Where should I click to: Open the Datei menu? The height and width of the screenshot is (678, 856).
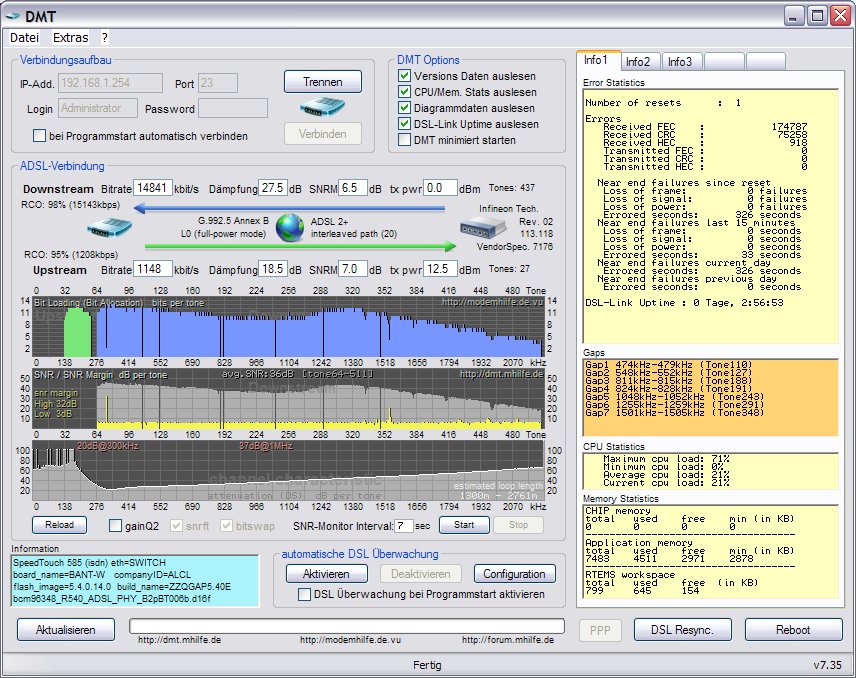(24, 37)
